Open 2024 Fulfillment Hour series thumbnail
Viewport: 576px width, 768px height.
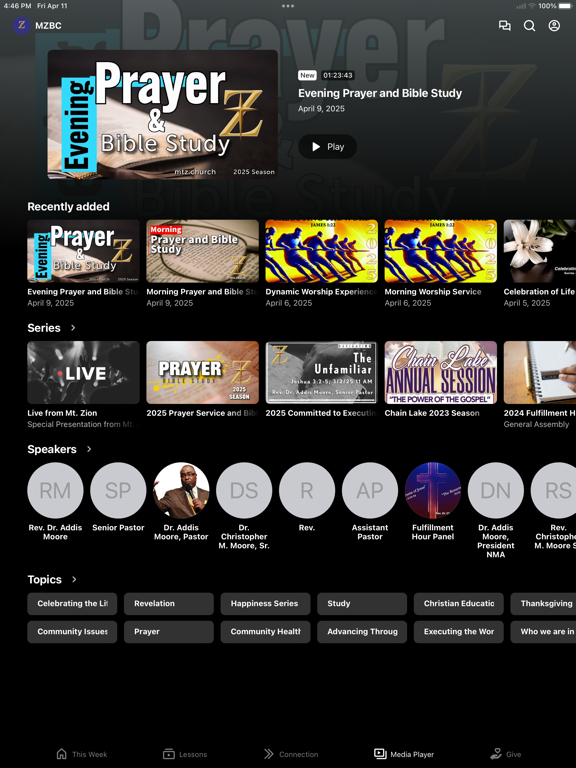(540, 373)
